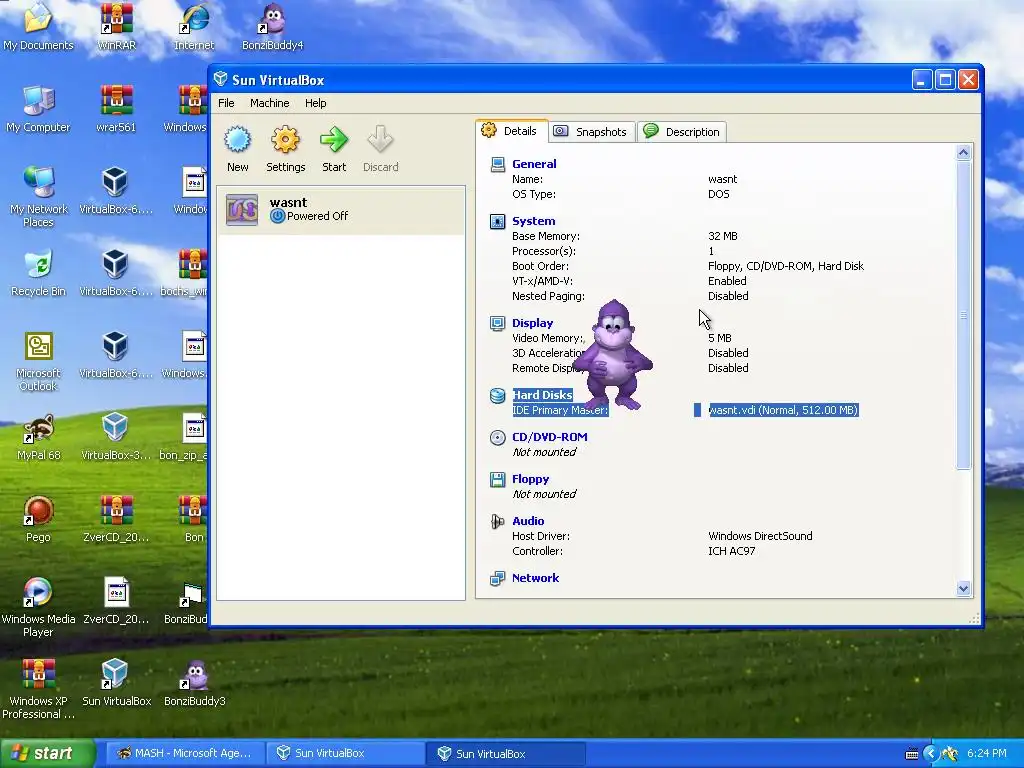Screen dimensions: 1024x768
Task: Select the My Documents desktop icon
Action: click(x=38, y=26)
